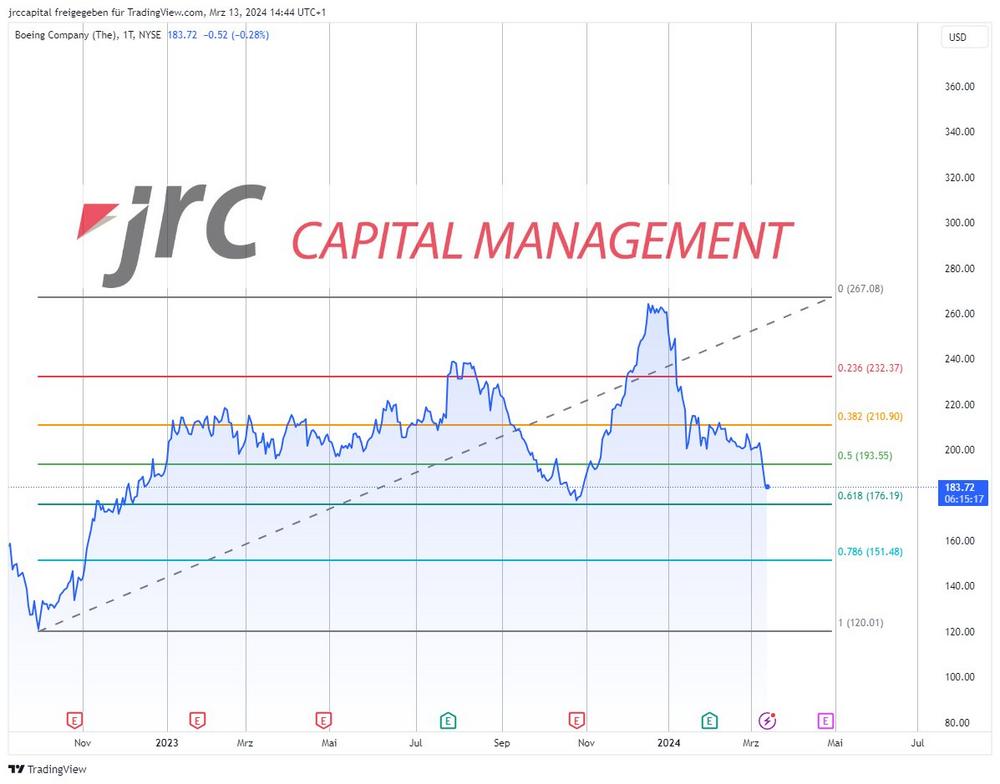
Task: Click the 360.00 price axis label
Action: [960, 86]
